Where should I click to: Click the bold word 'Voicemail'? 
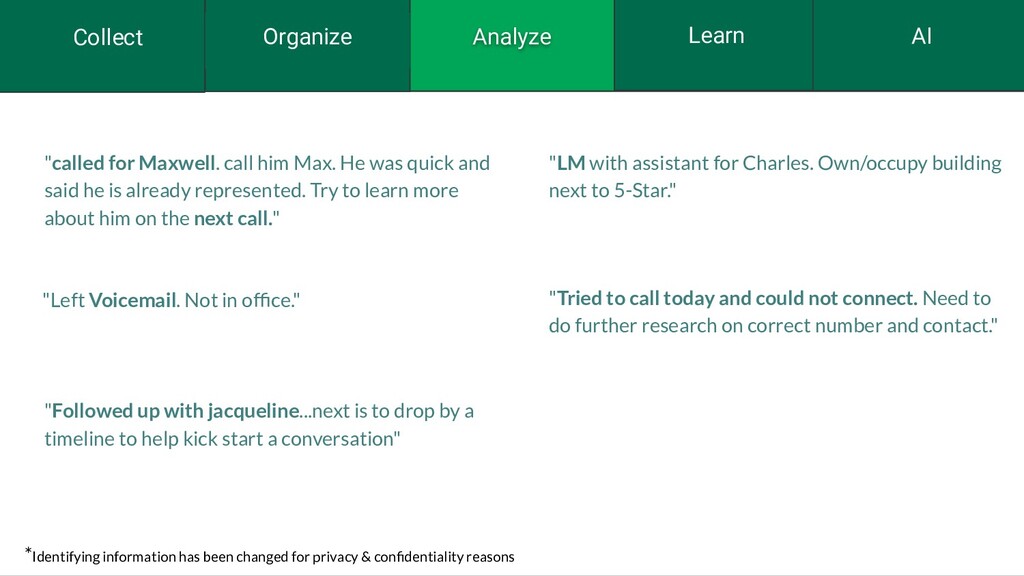click(x=132, y=300)
